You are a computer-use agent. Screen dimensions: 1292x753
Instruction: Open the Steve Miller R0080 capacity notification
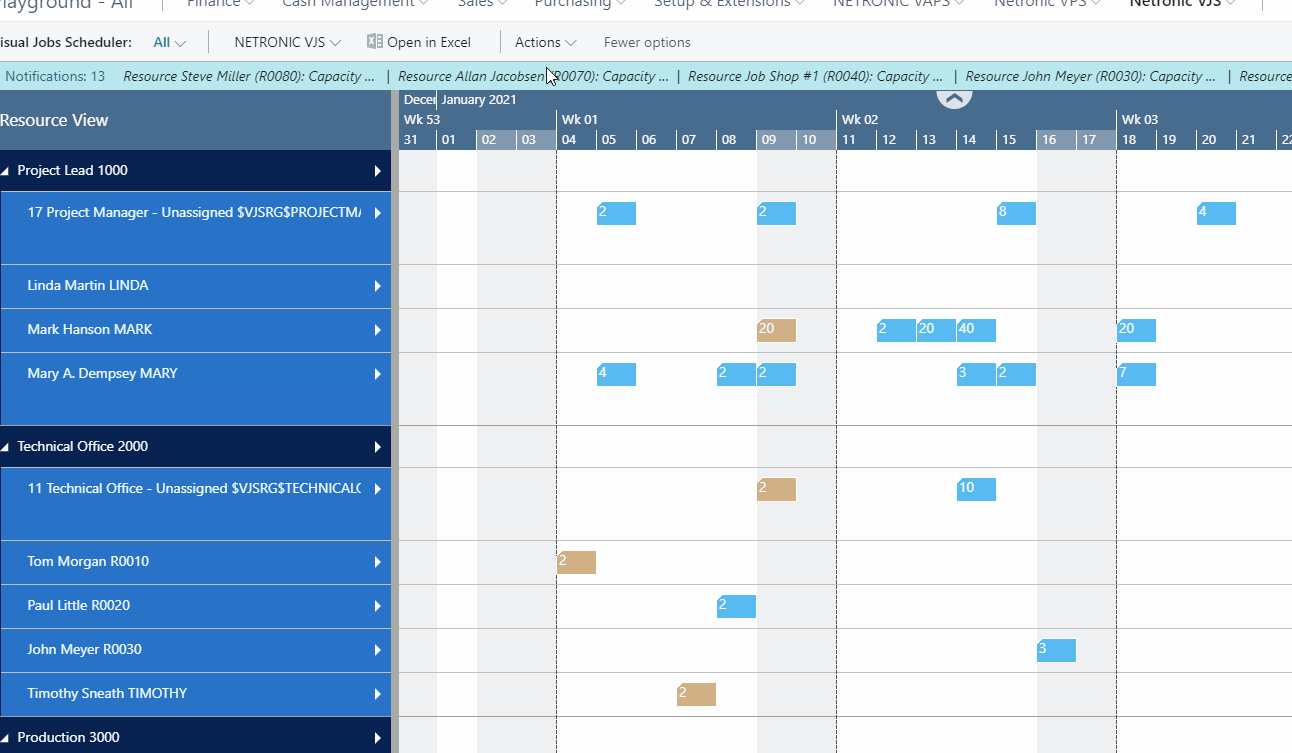pos(249,76)
